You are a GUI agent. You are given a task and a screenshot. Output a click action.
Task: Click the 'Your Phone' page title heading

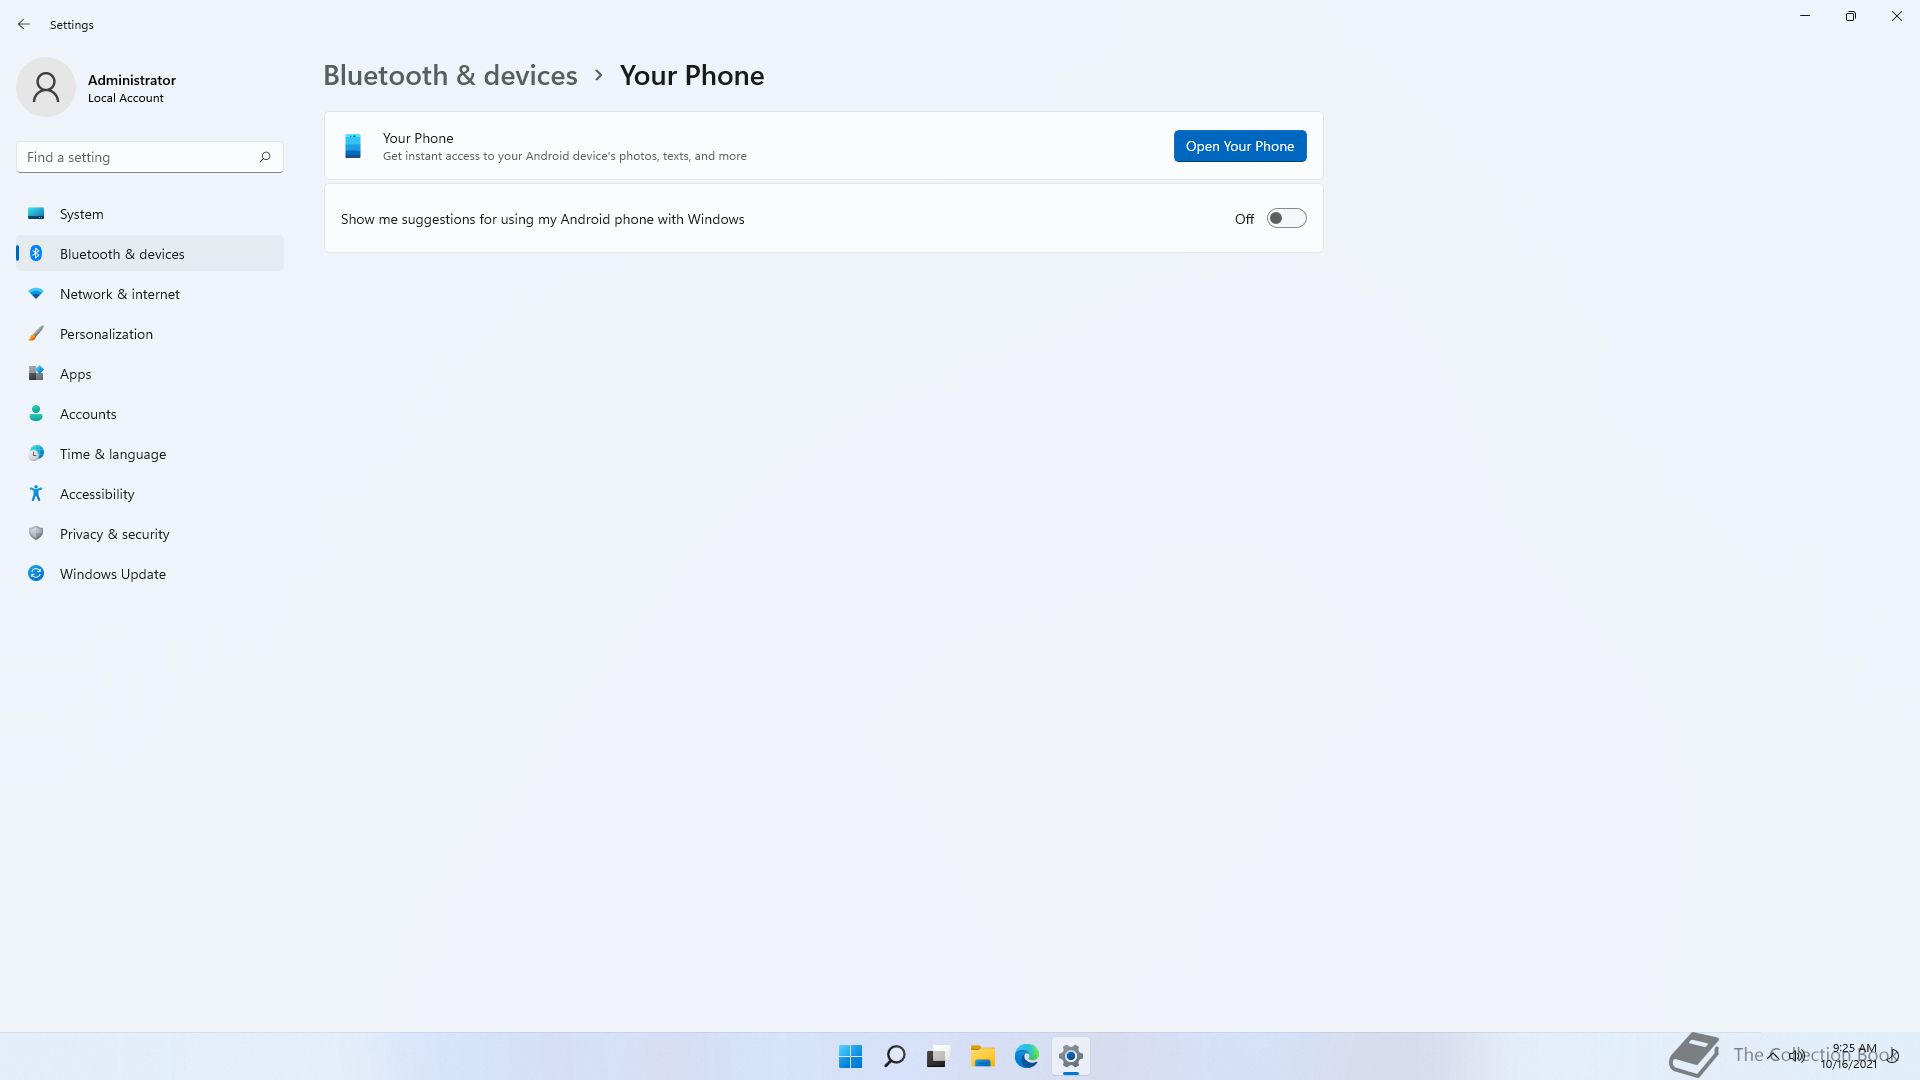[692, 75]
